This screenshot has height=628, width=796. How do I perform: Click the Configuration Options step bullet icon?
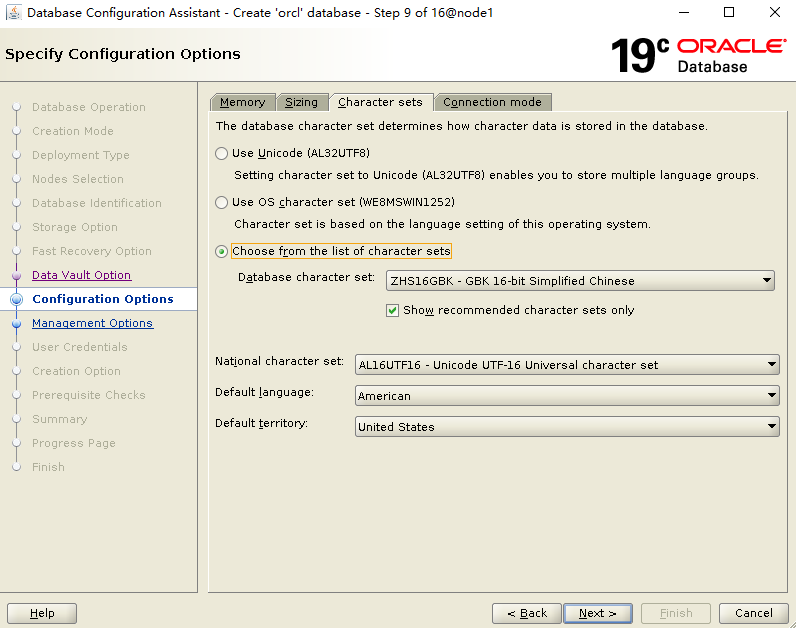17,299
